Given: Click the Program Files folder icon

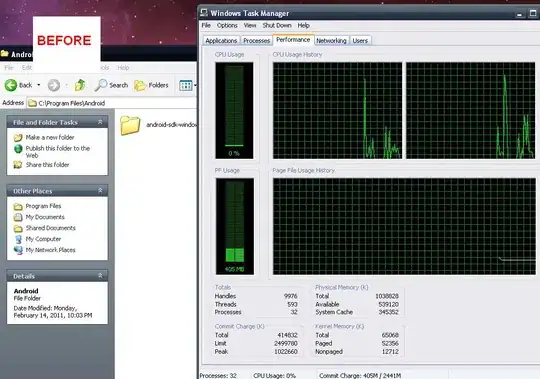Looking at the screenshot, I should point(18,207).
